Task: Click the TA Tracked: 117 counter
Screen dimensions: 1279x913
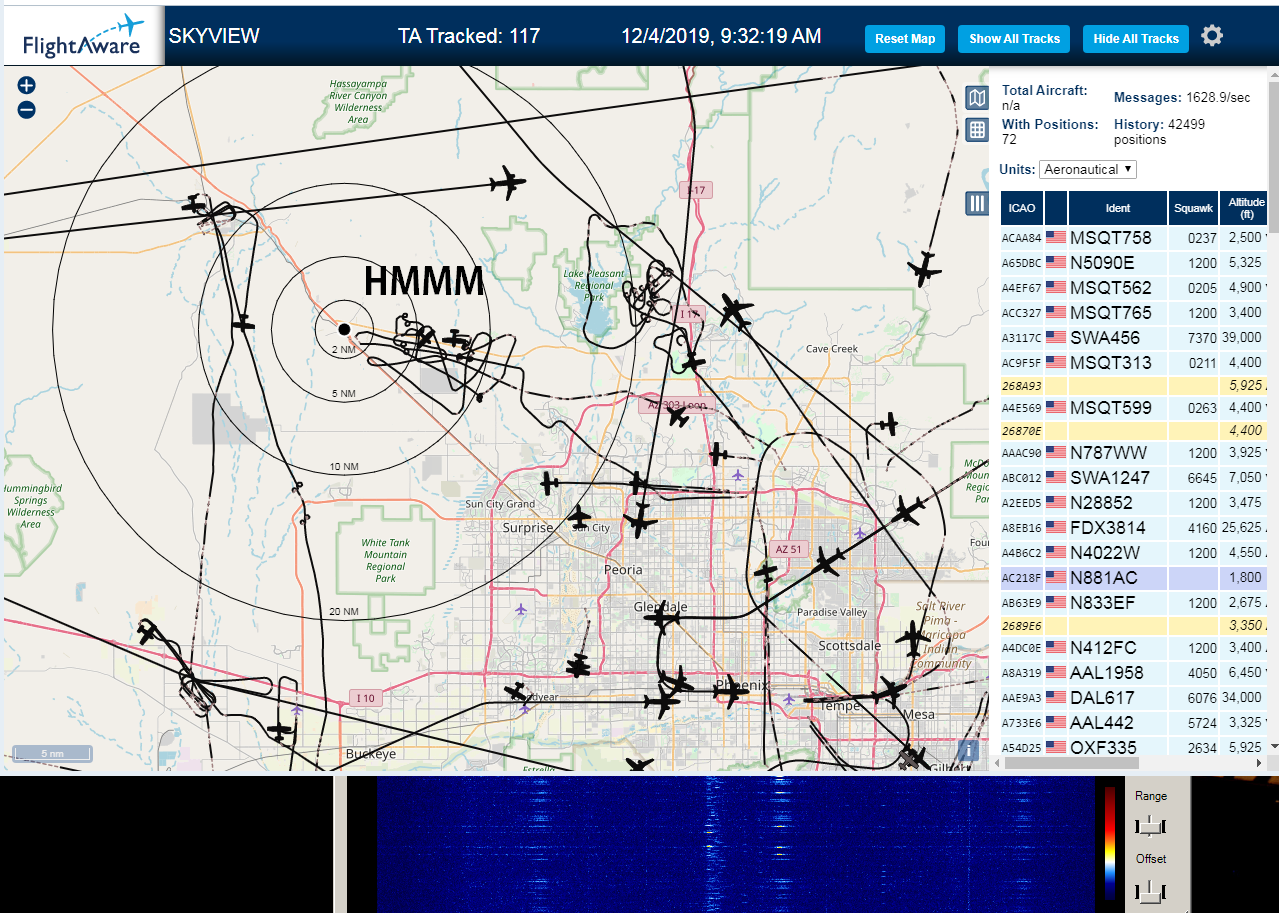Action: click(x=469, y=36)
